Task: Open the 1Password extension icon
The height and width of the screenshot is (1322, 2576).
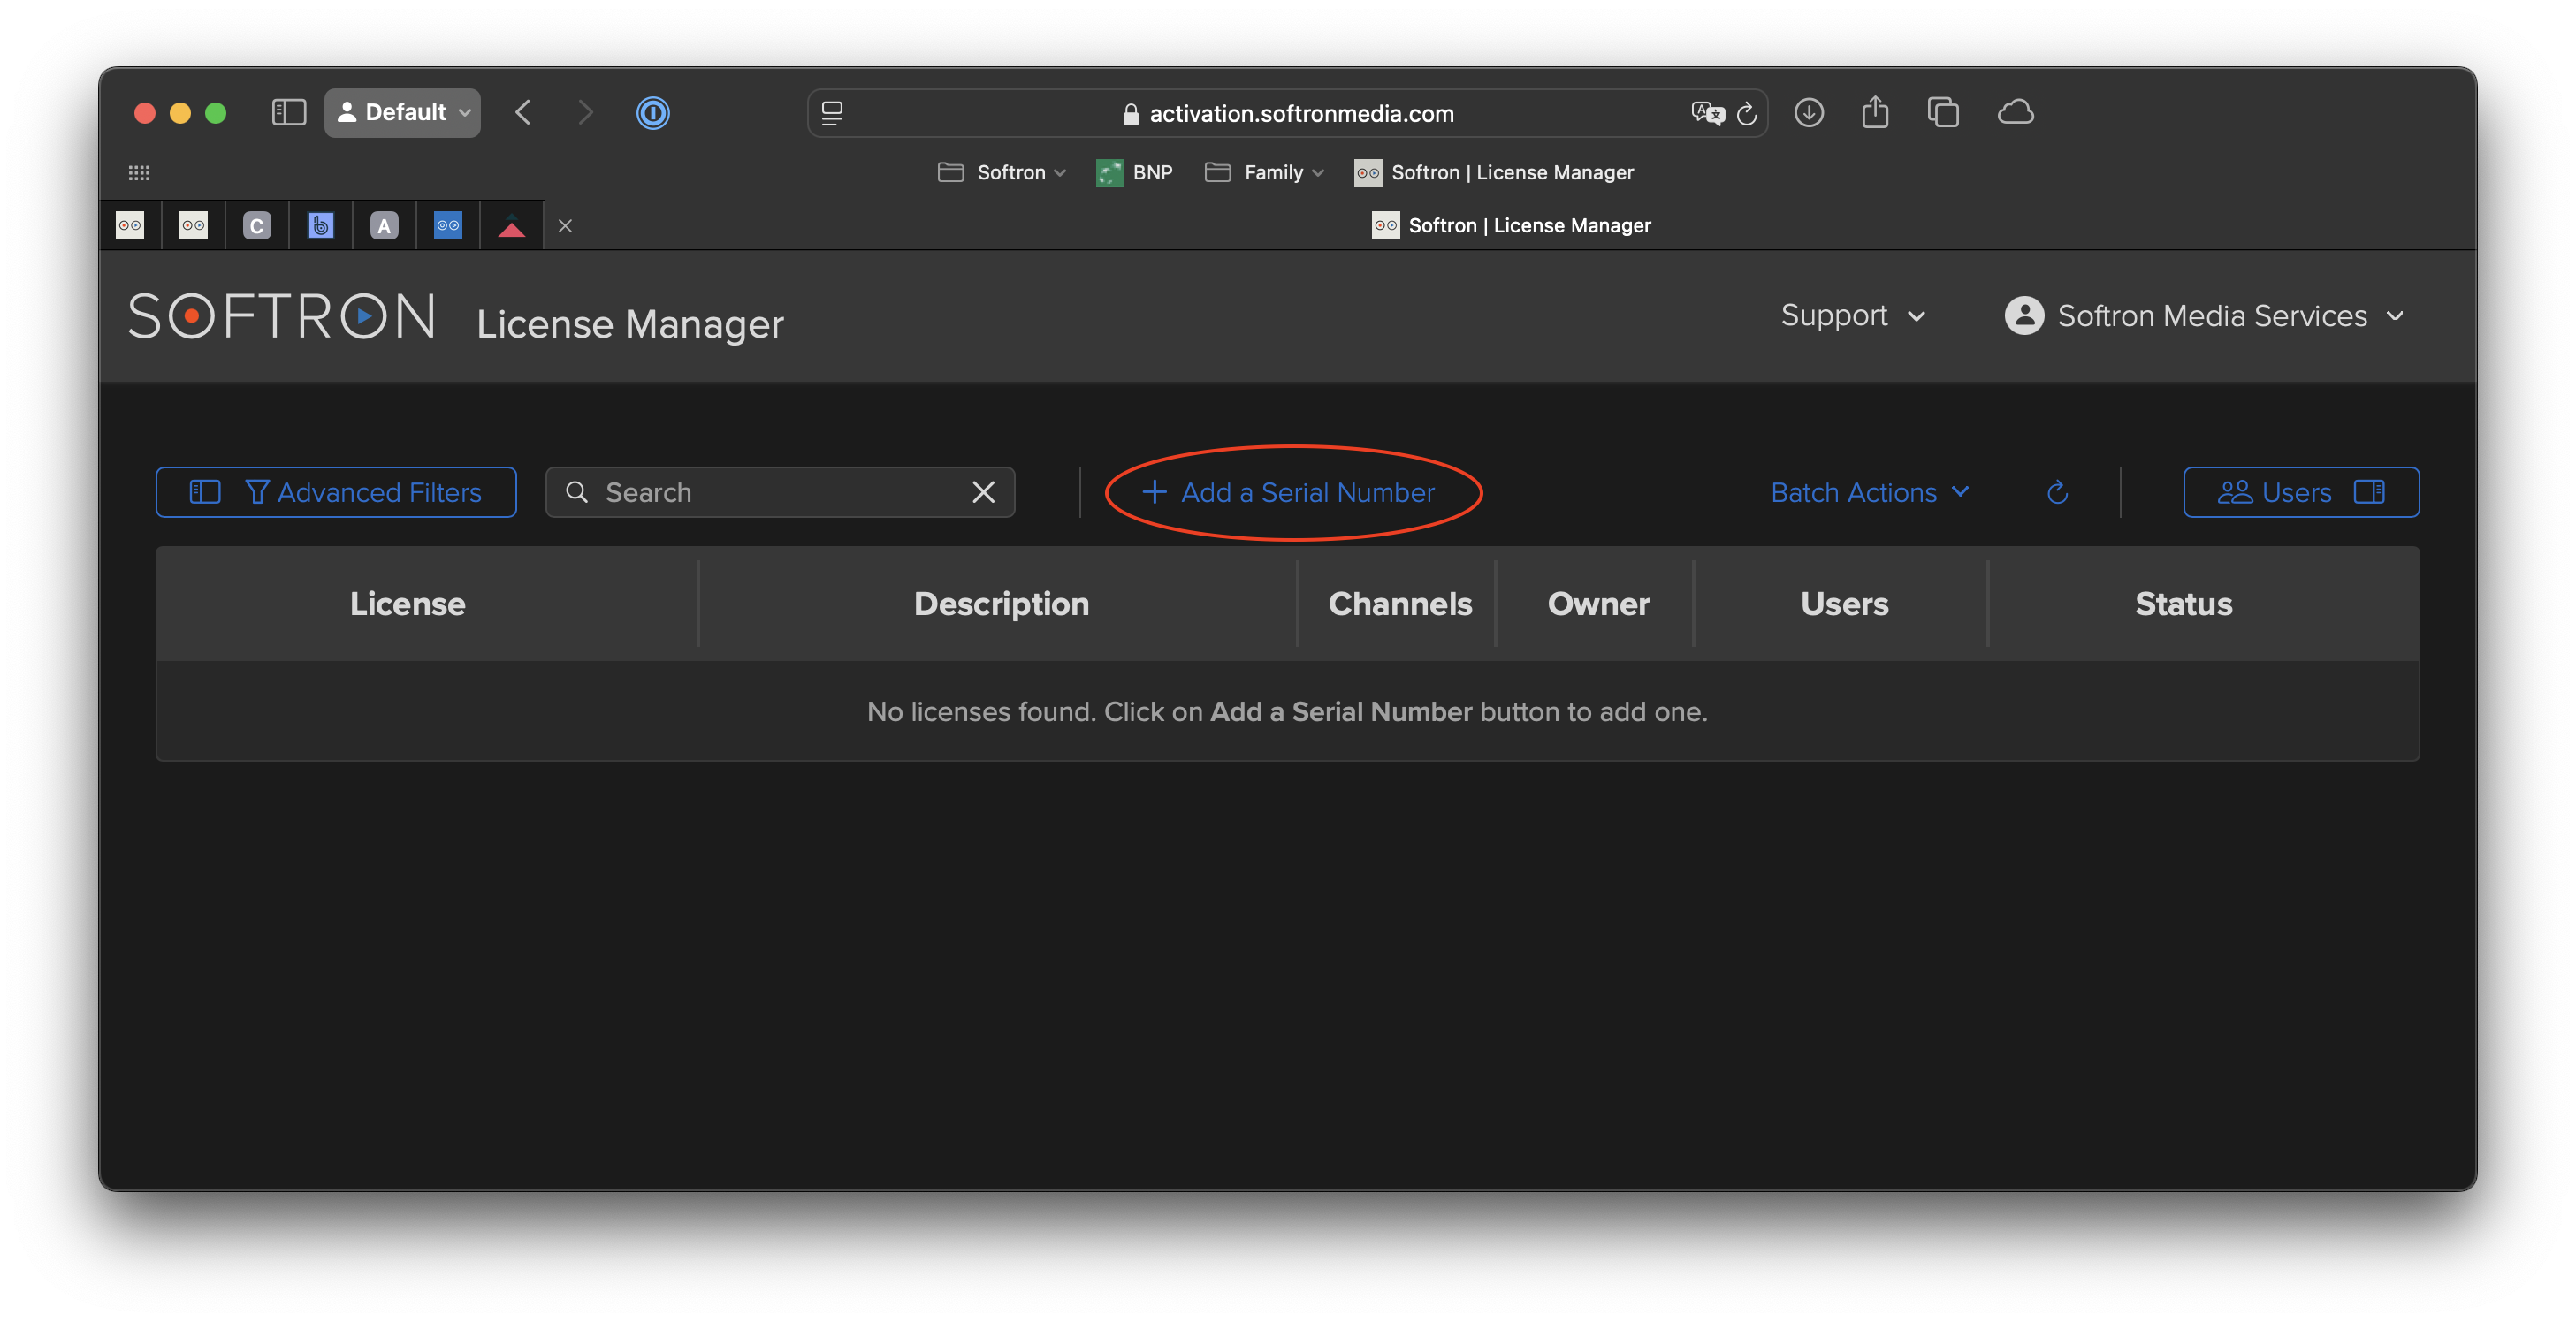Action: (x=653, y=112)
